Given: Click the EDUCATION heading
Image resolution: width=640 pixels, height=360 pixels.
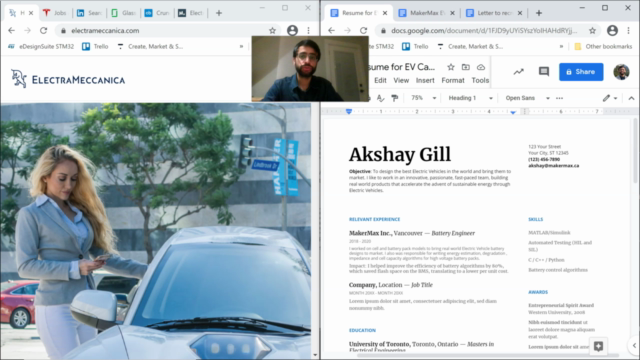Looking at the screenshot, I should [362, 330].
